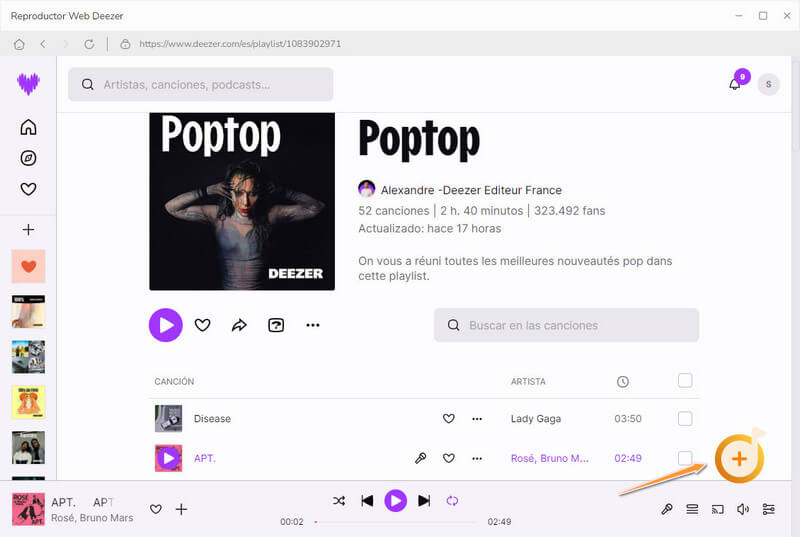Image resolution: width=800 pixels, height=537 pixels.
Task: Click orange add-to-convert plus button
Action: [x=739, y=458]
